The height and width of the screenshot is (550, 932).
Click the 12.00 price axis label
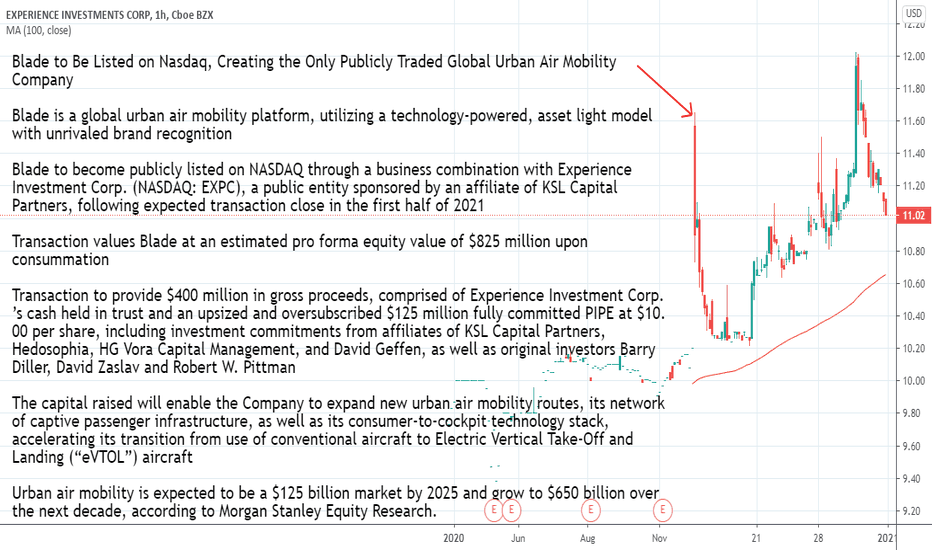point(914,56)
